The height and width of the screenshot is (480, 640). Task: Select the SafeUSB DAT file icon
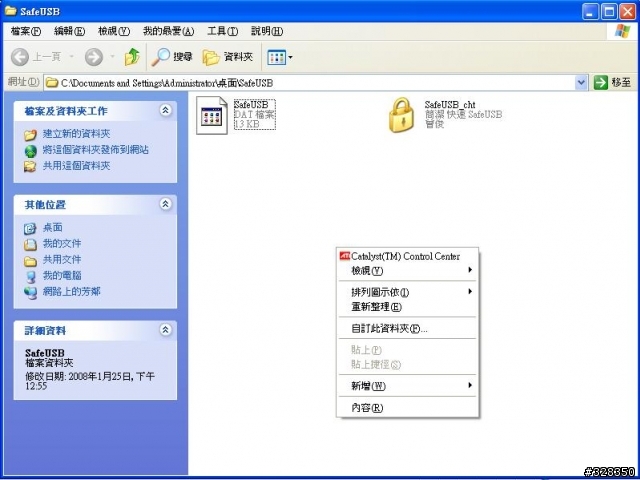click(212, 116)
